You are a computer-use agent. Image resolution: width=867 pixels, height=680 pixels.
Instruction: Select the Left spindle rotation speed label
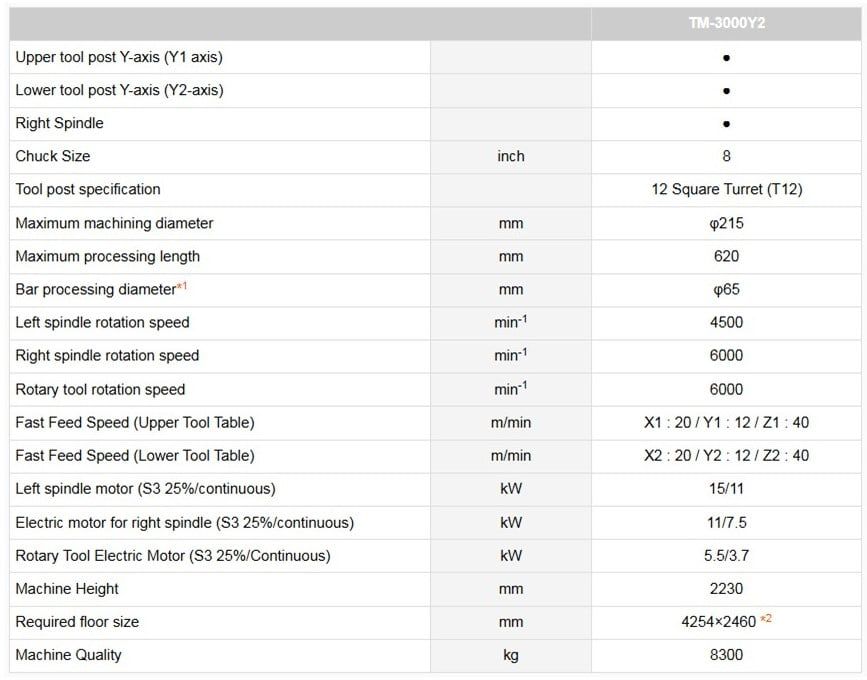[x=102, y=322]
